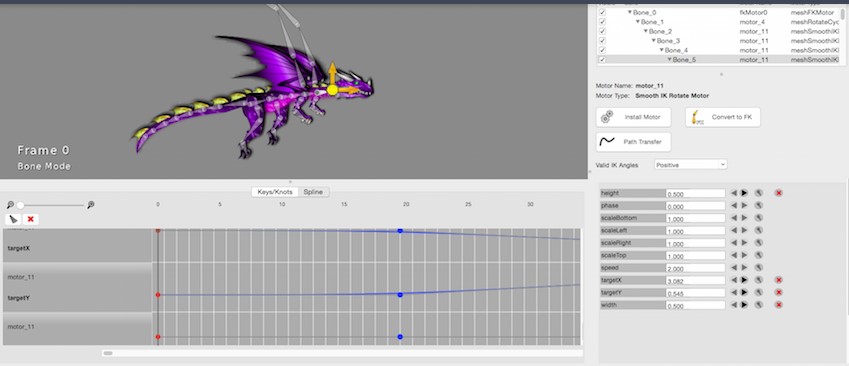Click the timeline zoom slider handle
The image size is (849, 366).
pyautogui.click(x=20, y=205)
